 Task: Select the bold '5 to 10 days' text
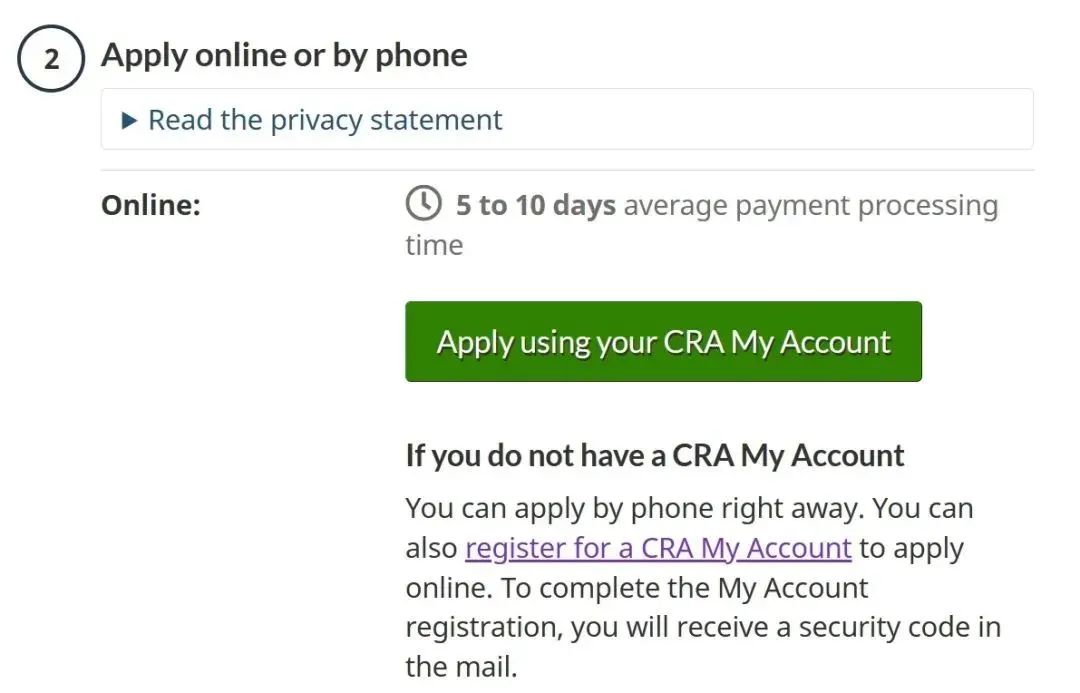coord(536,205)
